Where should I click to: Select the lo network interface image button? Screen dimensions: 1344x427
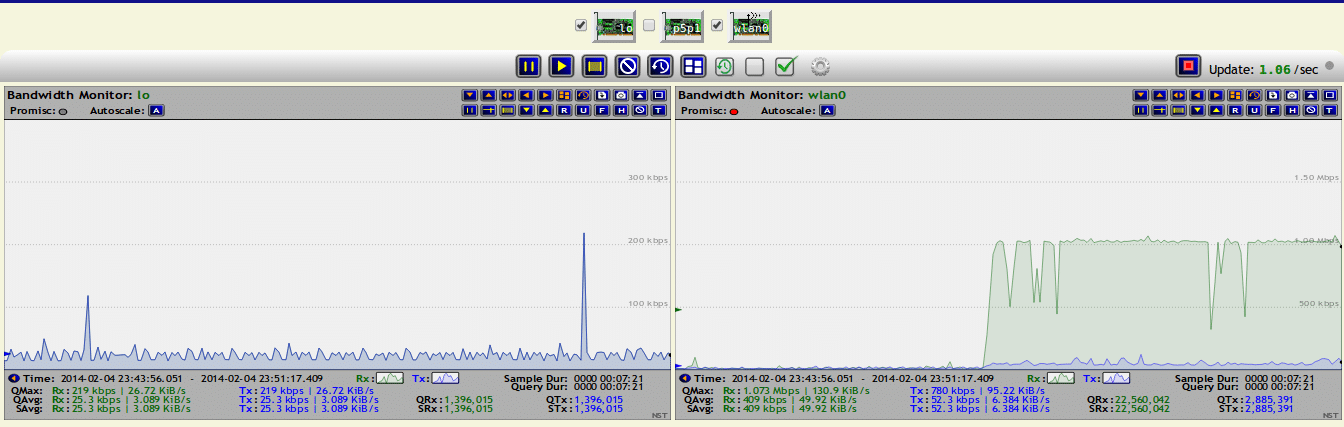click(x=616, y=27)
